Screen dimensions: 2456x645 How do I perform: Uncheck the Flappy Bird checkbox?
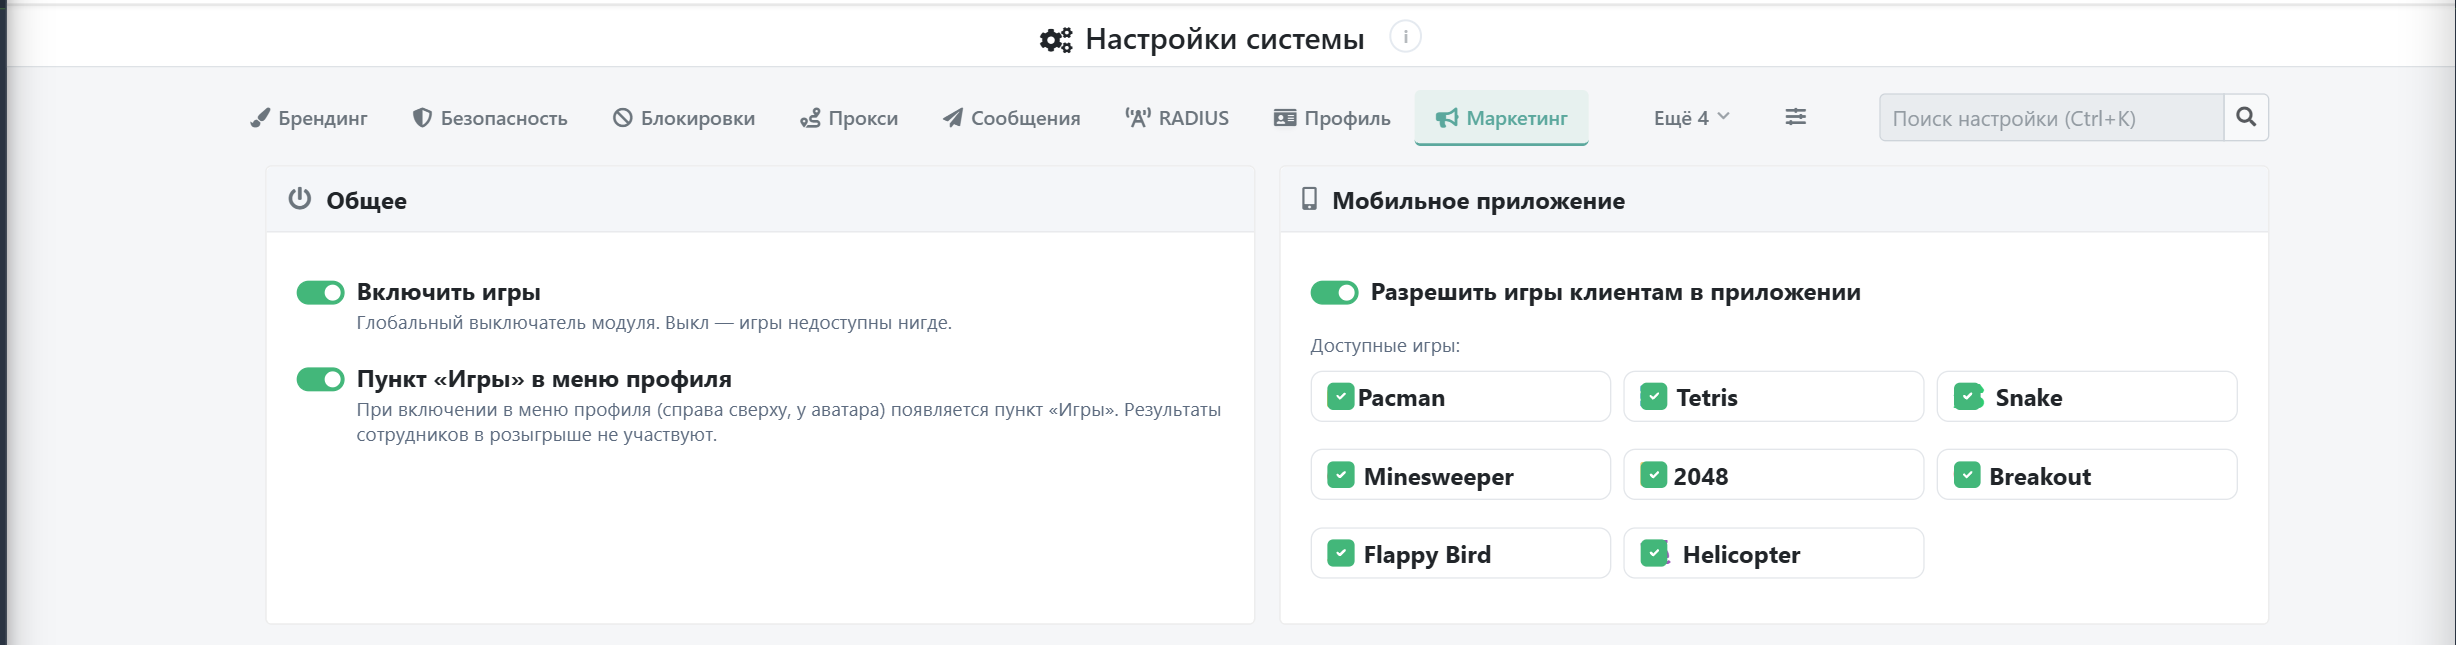(1340, 553)
